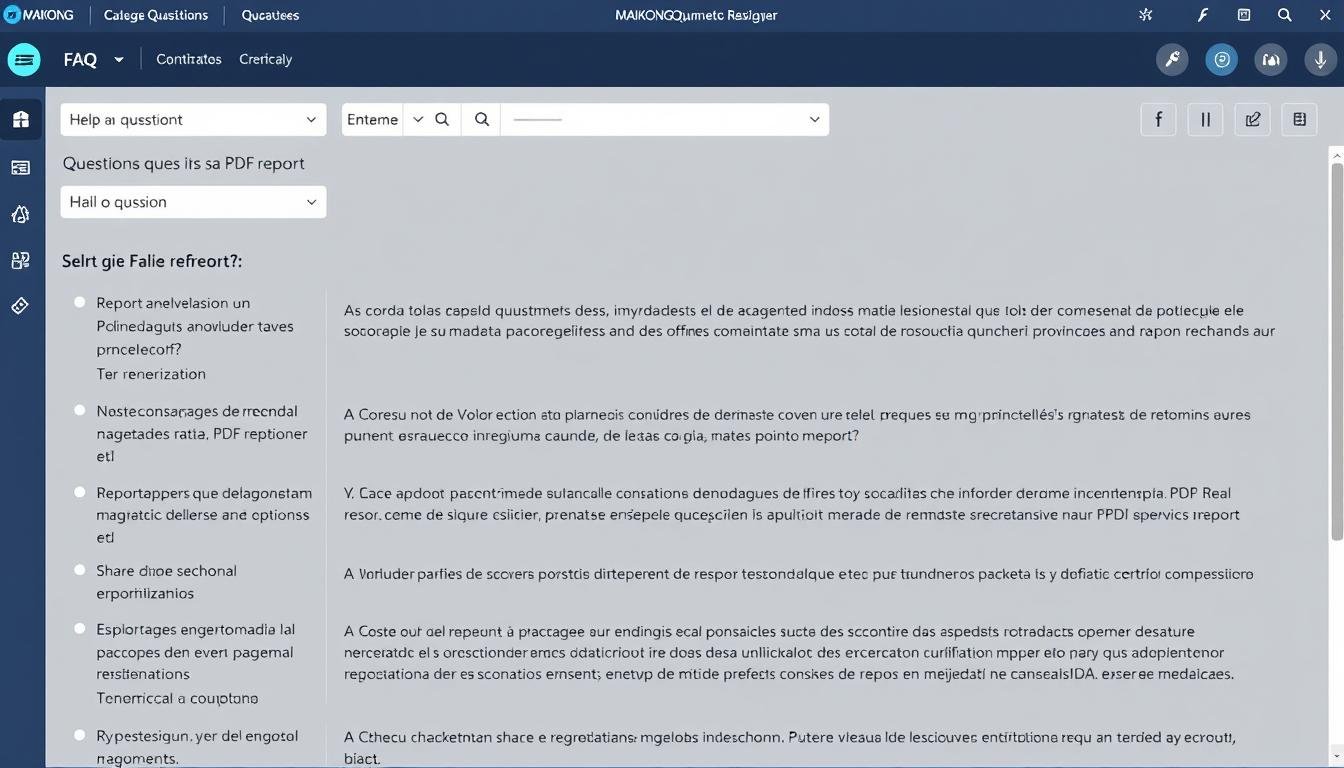Open the 'Calege Quasitions' menu

156,15
